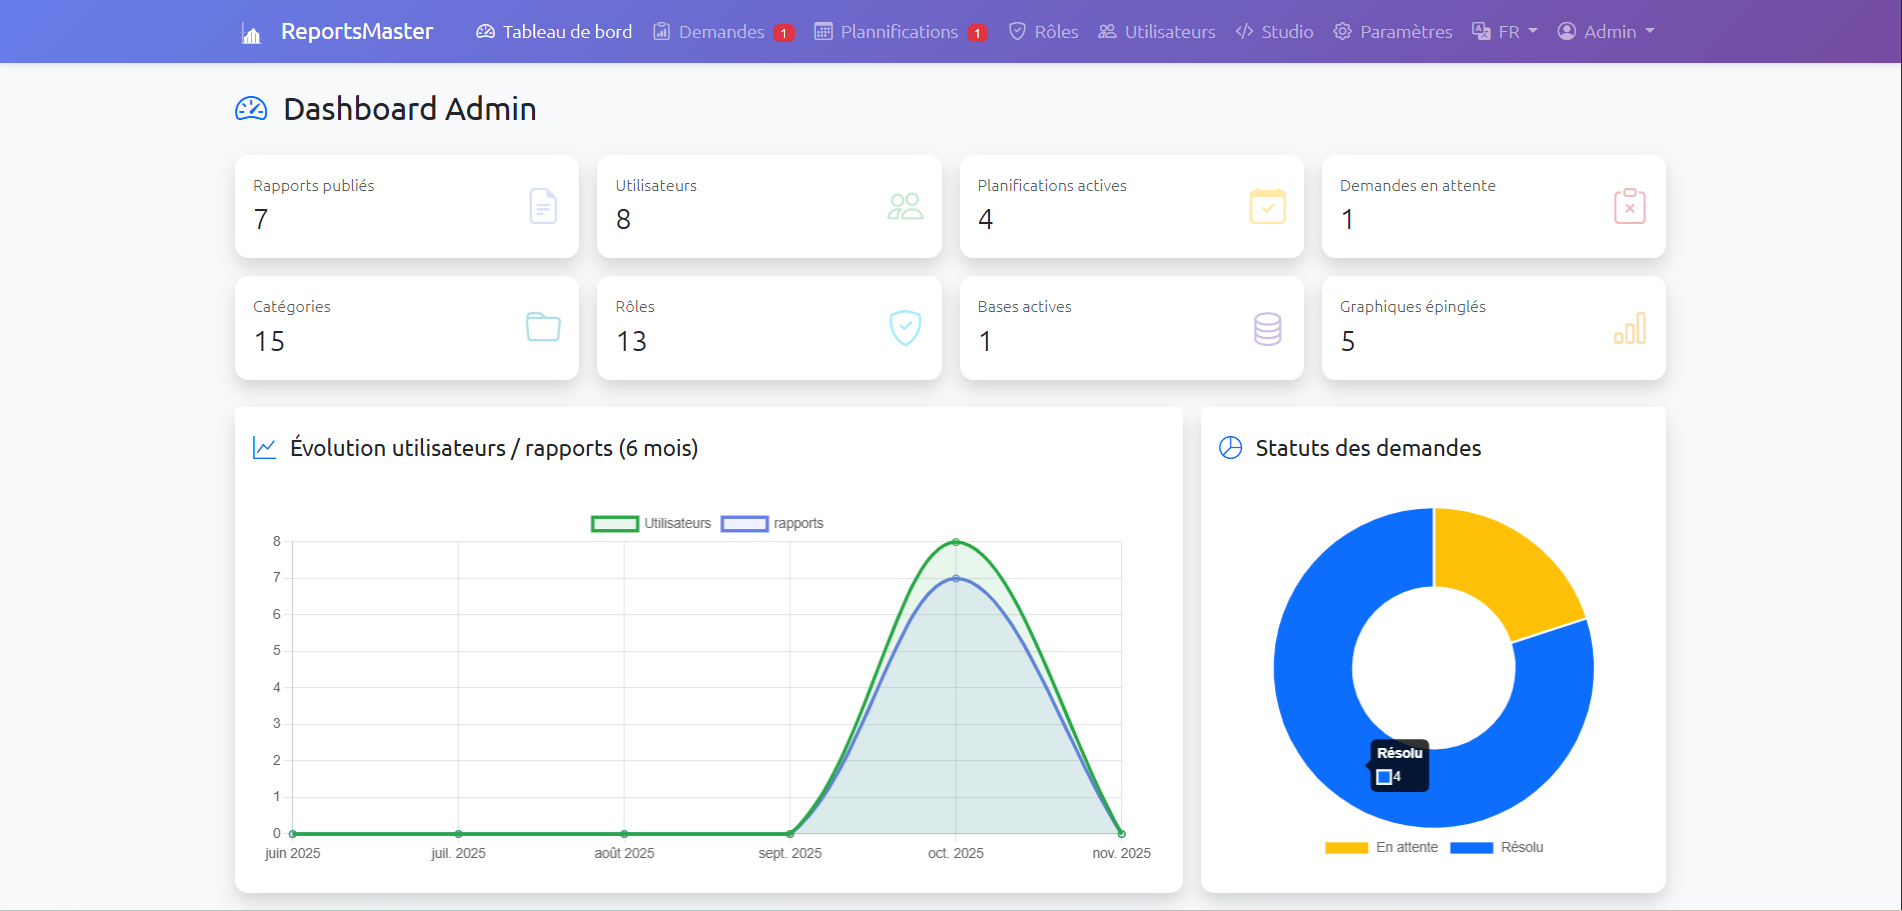Image resolution: width=1902 pixels, height=911 pixels.
Task: Open the FR language dropdown
Action: click(1505, 32)
